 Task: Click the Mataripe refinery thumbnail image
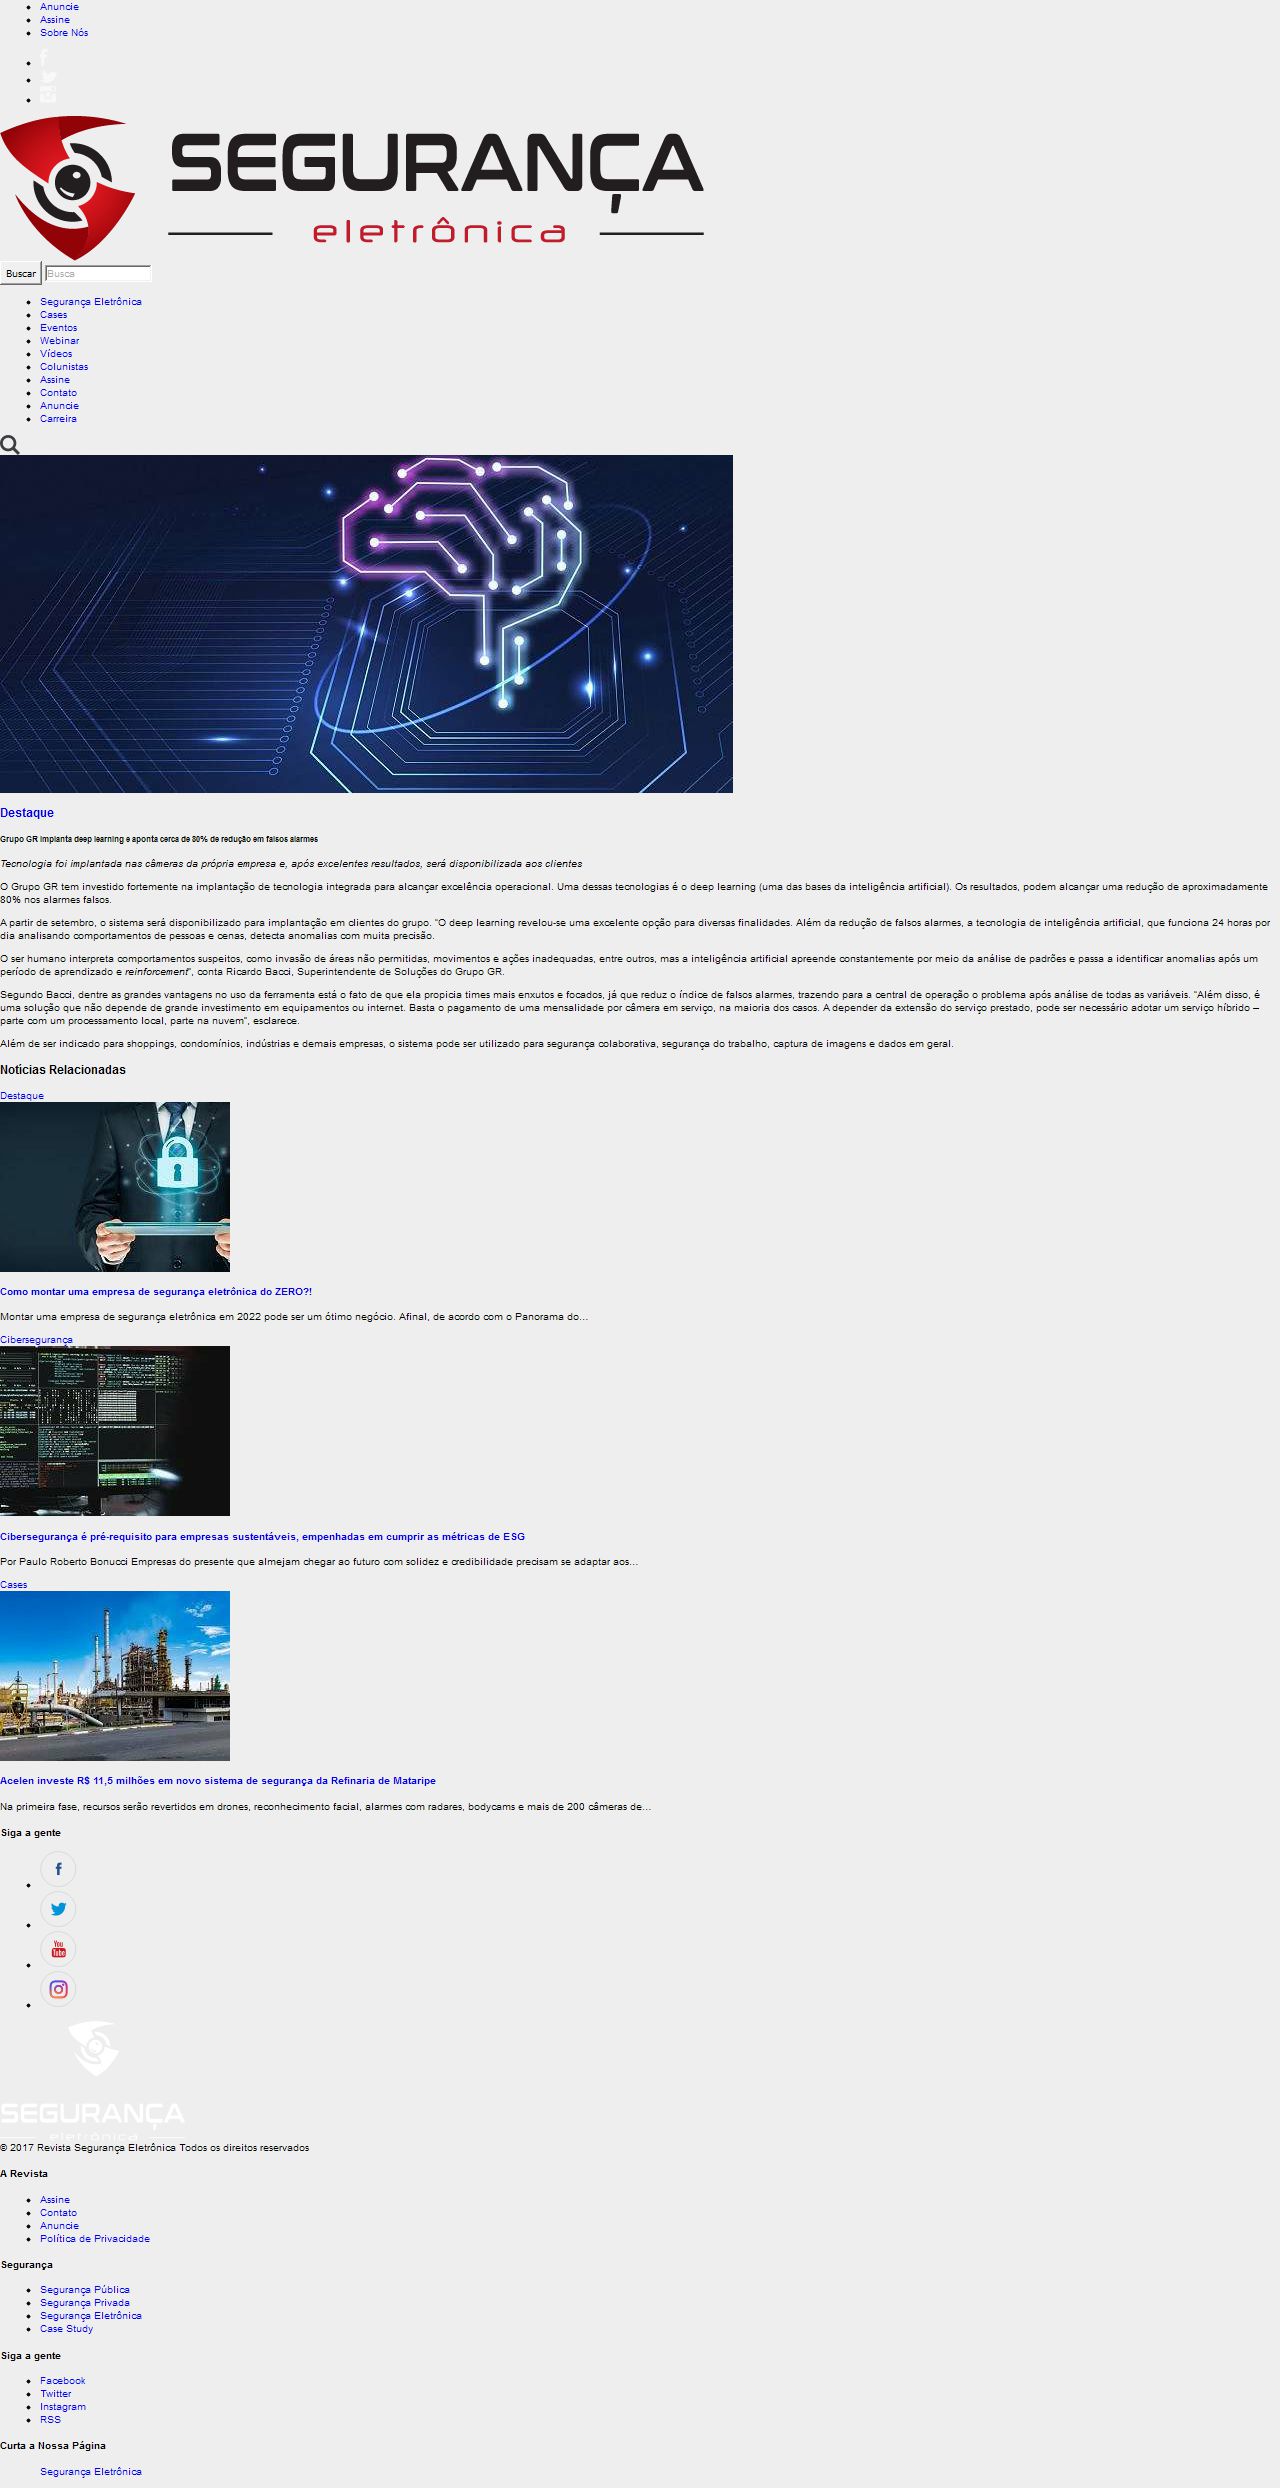click(x=115, y=1676)
